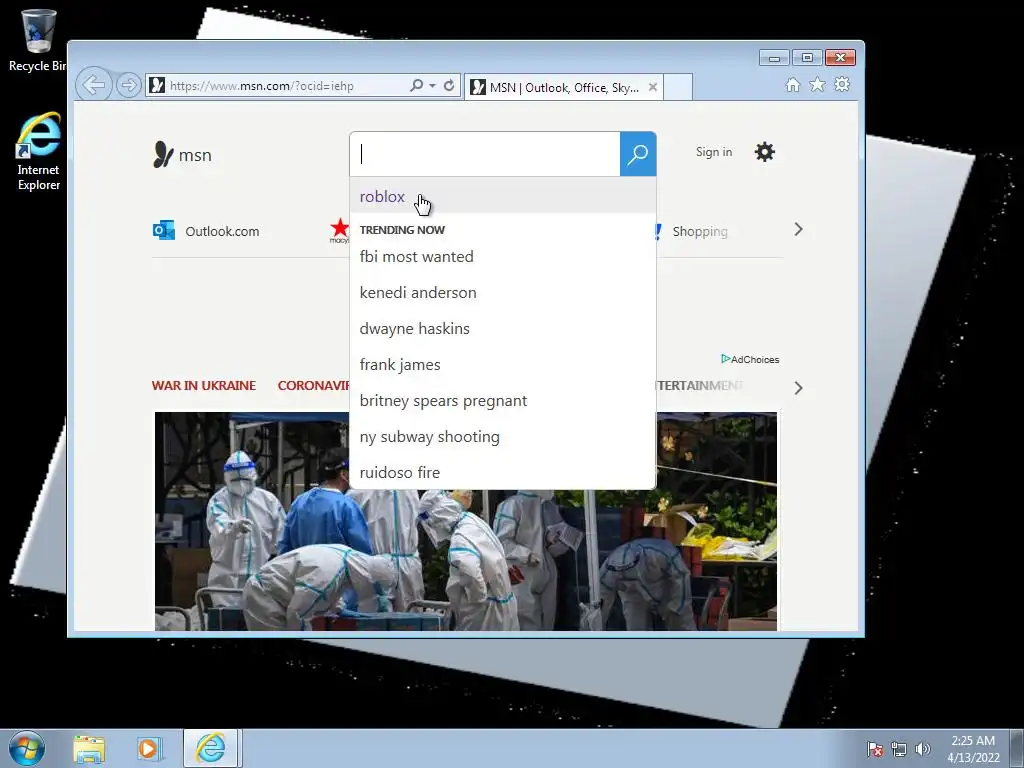This screenshot has height=768, width=1024.
Task: Open the CORONAVIRUS news category
Action: tap(313, 385)
